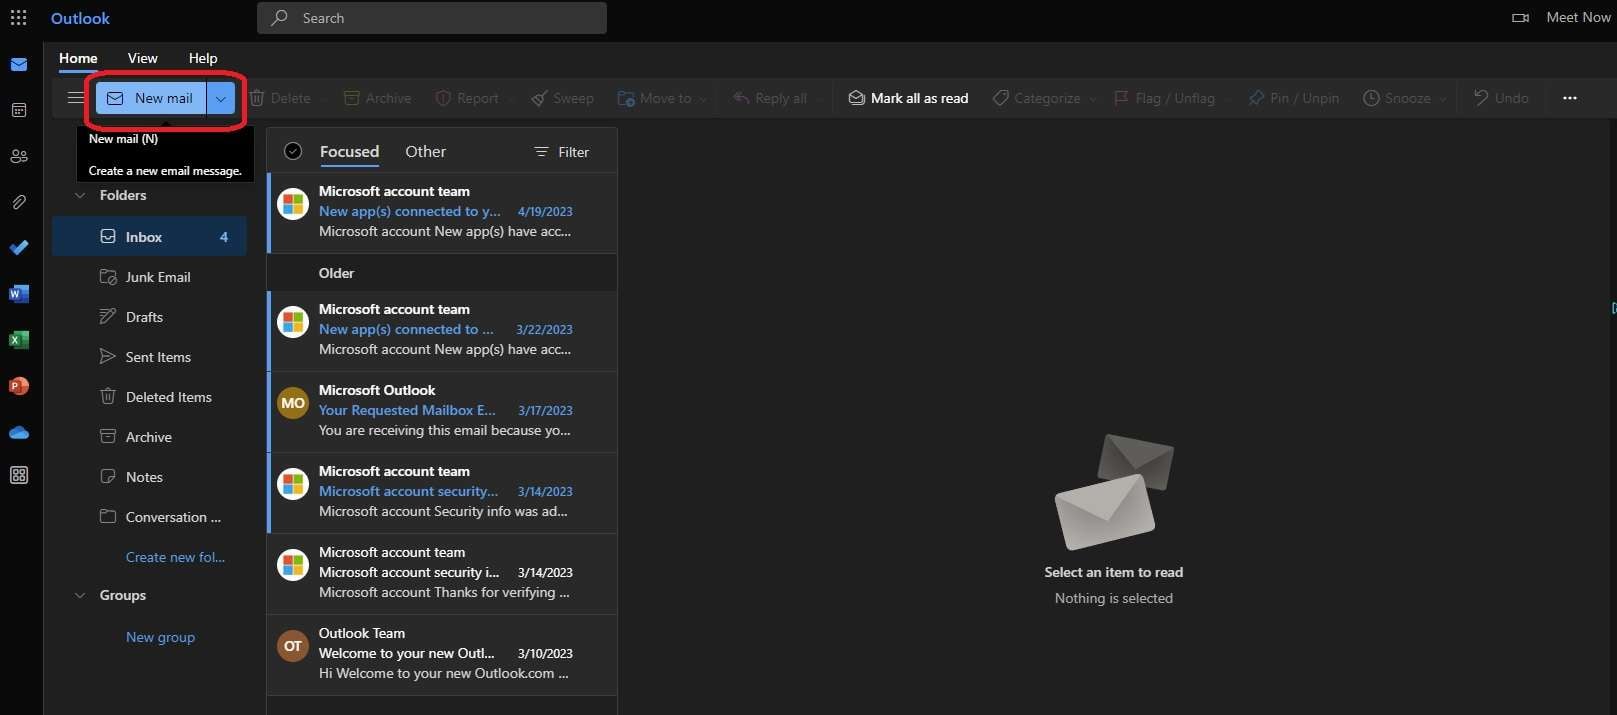The width and height of the screenshot is (1617, 715).
Task: Click the New group link
Action: (160, 637)
